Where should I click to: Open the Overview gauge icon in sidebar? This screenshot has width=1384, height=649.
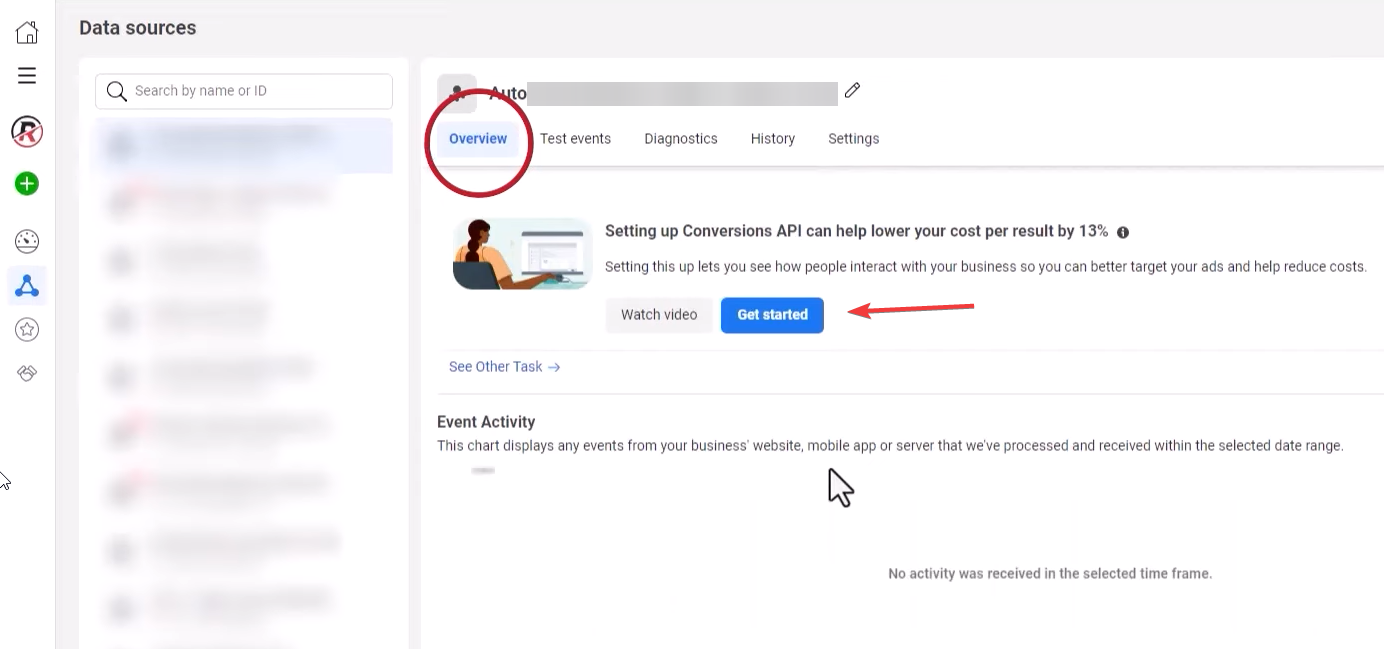pos(27,241)
